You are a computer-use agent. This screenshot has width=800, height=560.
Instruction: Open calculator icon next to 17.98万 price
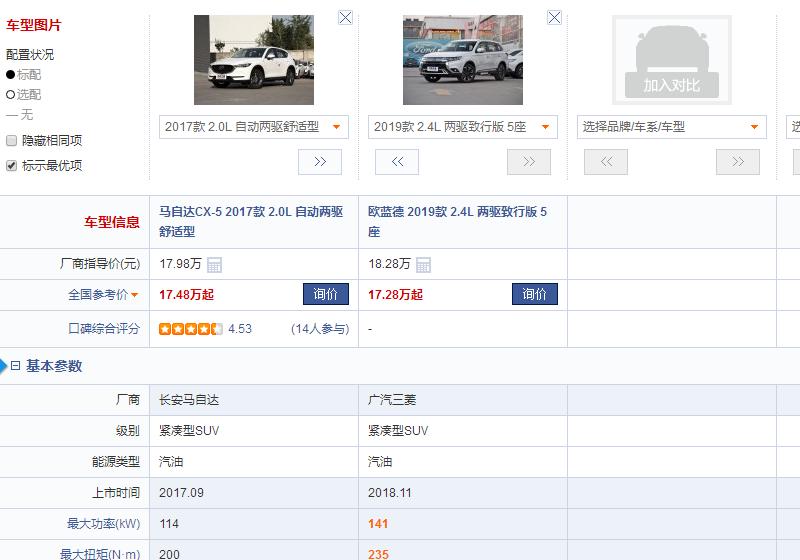(x=214, y=265)
